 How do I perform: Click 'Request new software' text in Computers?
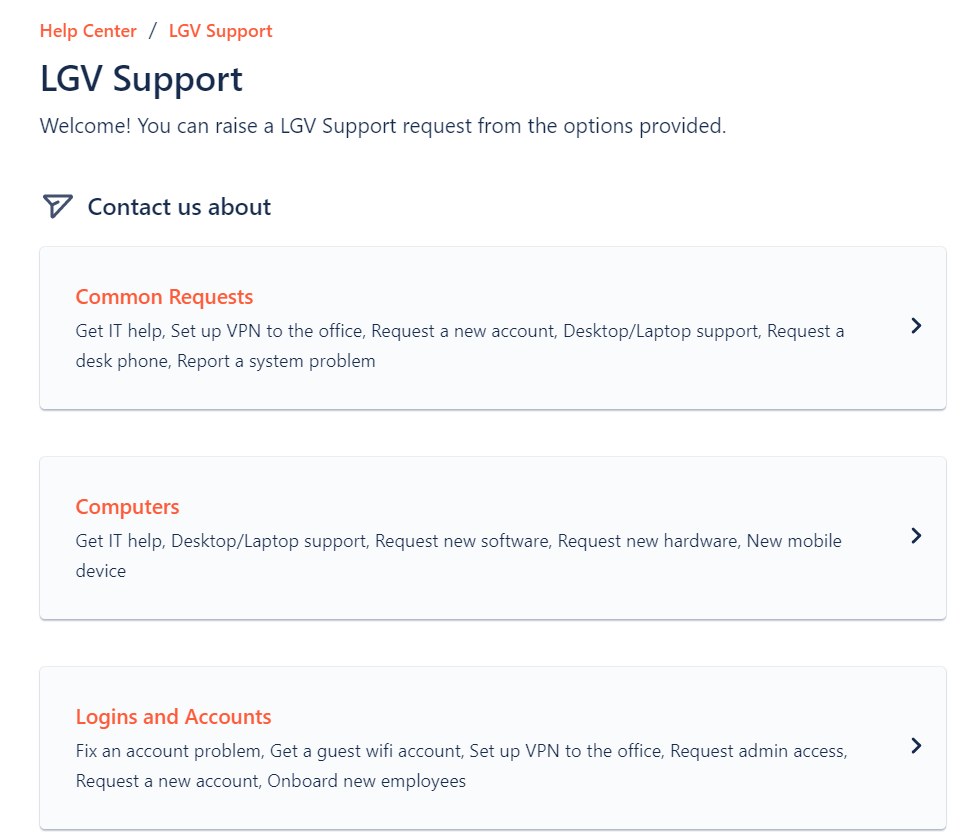click(462, 541)
